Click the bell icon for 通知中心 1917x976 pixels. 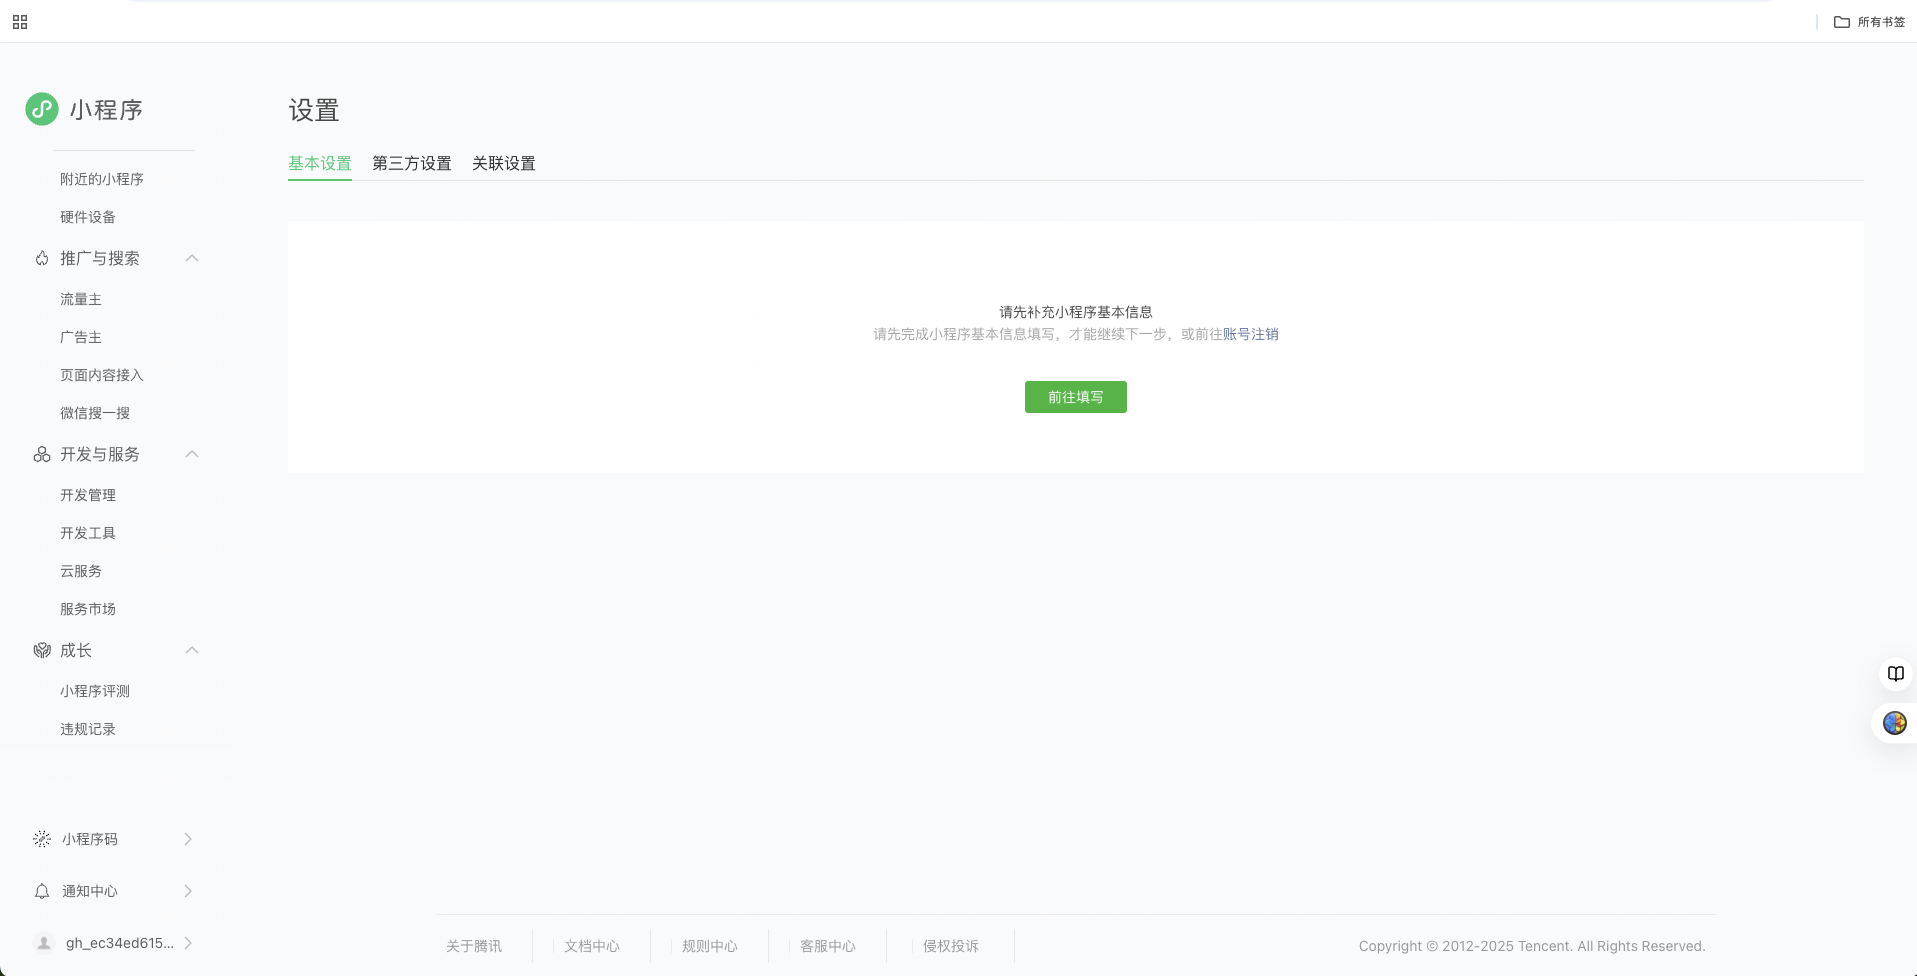(x=42, y=891)
